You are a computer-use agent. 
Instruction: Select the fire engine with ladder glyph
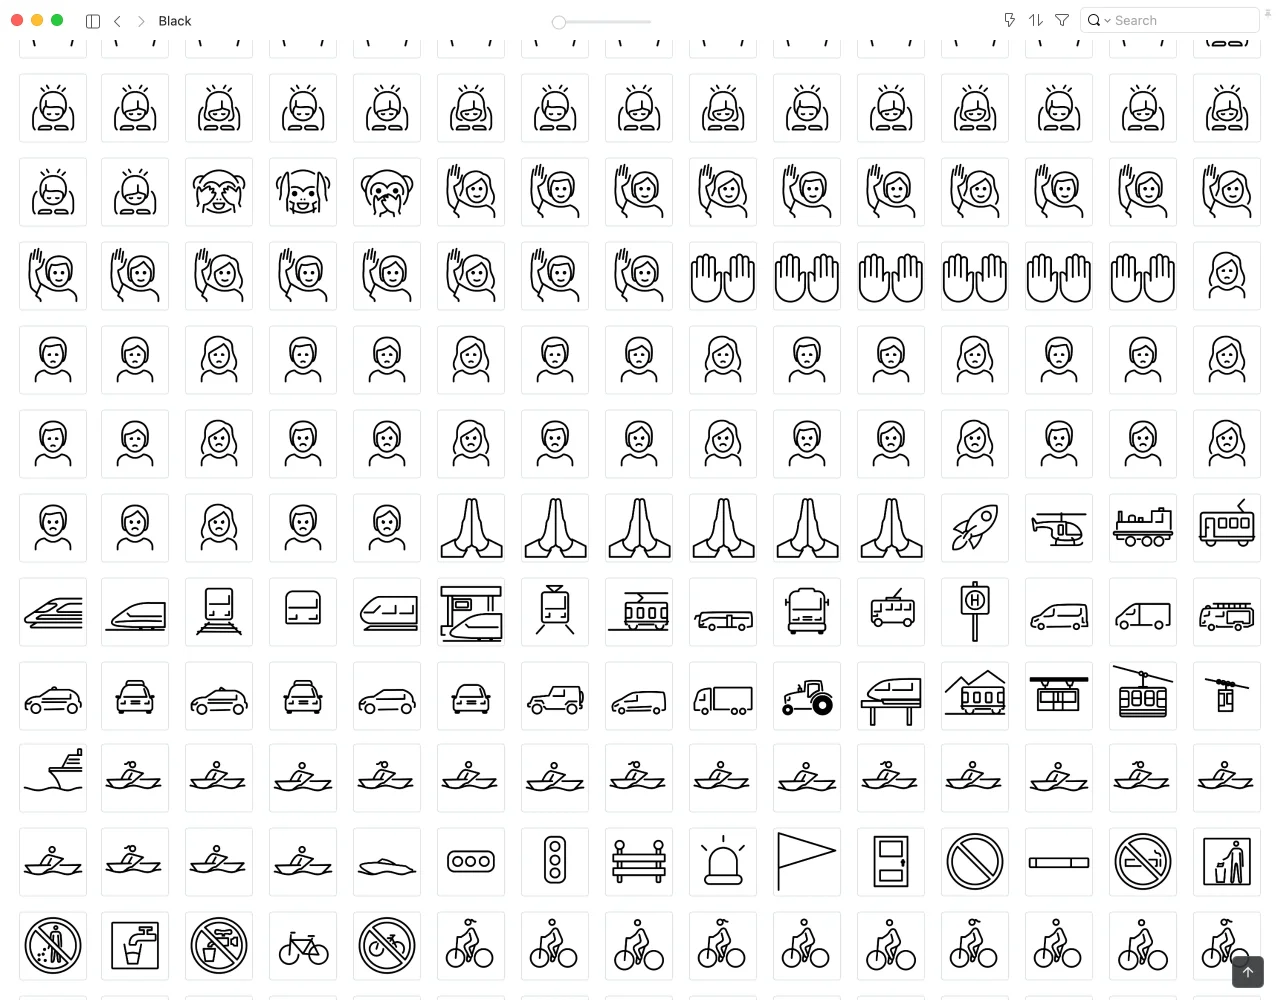[1227, 612]
